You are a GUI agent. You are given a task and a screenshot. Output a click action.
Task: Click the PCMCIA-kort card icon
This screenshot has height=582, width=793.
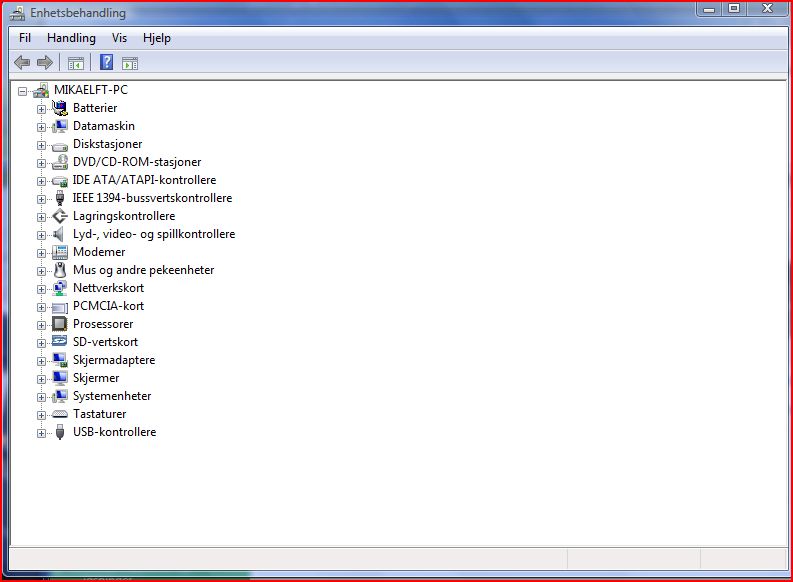60,307
